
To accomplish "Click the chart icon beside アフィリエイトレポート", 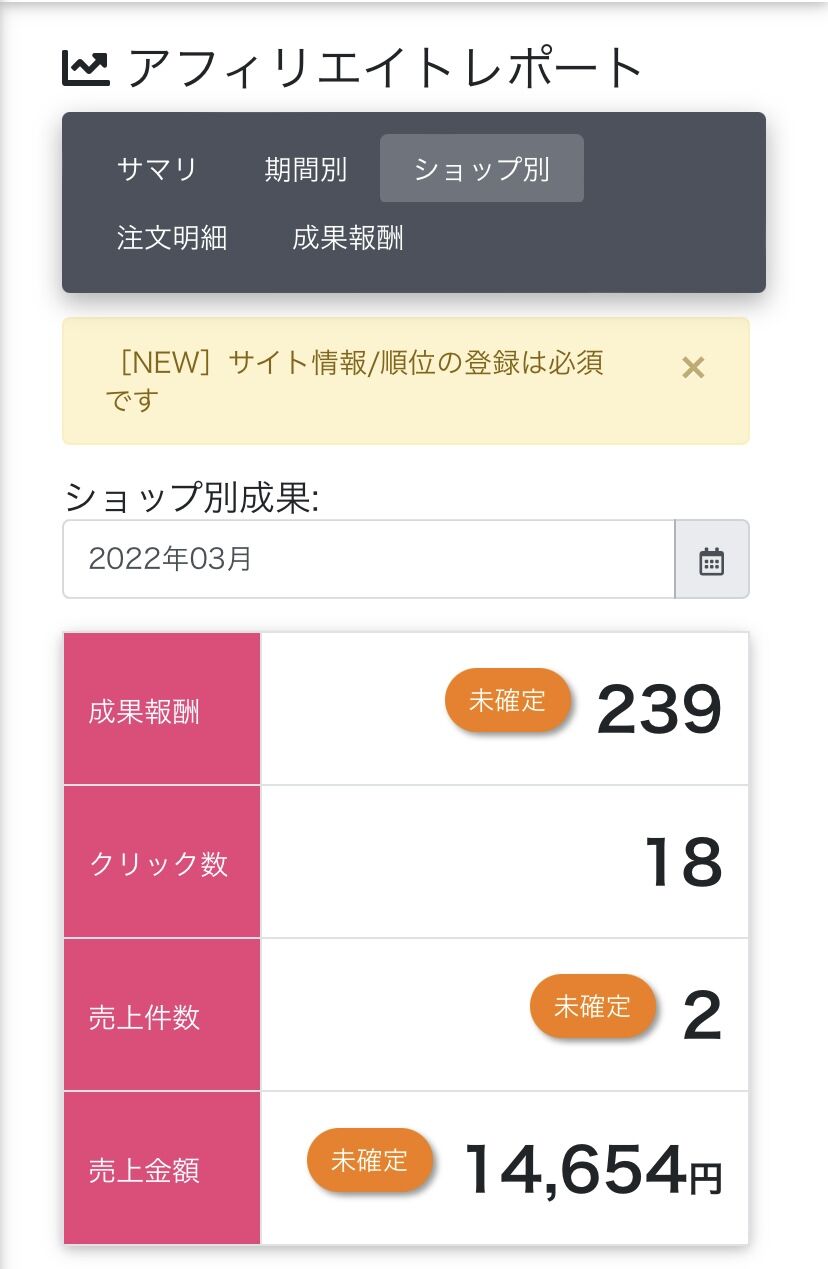I will coord(86,68).
